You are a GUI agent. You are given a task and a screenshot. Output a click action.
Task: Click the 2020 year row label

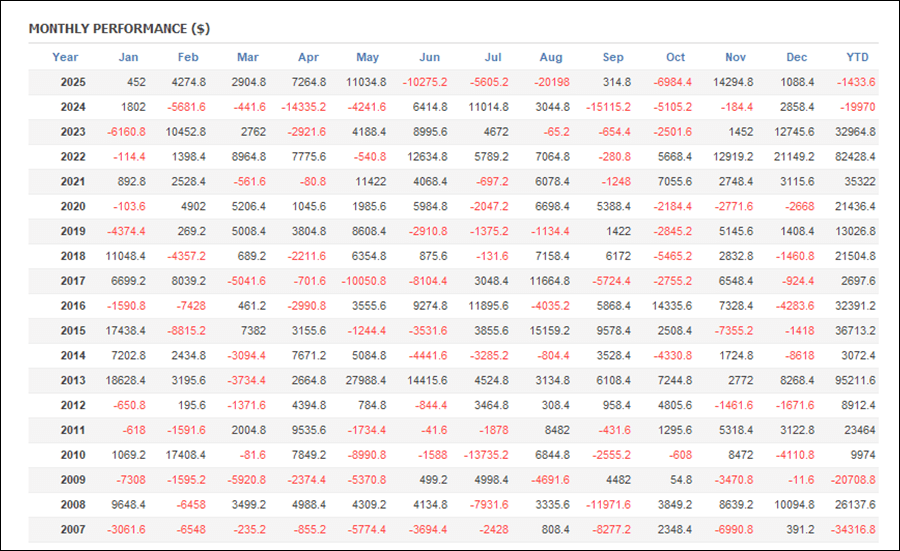[73, 207]
